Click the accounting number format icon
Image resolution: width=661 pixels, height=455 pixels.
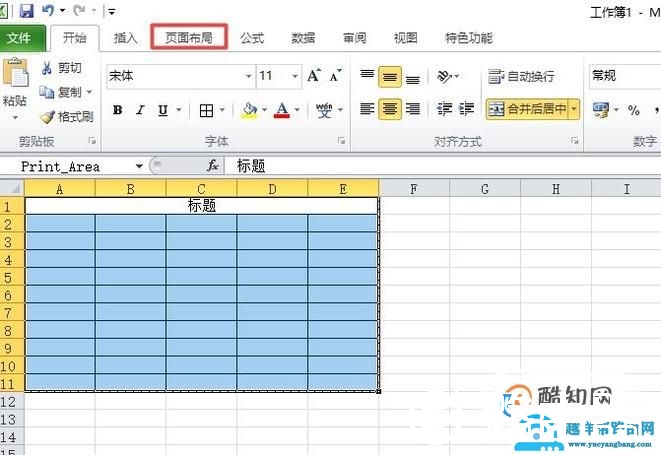[x=601, y=110]
